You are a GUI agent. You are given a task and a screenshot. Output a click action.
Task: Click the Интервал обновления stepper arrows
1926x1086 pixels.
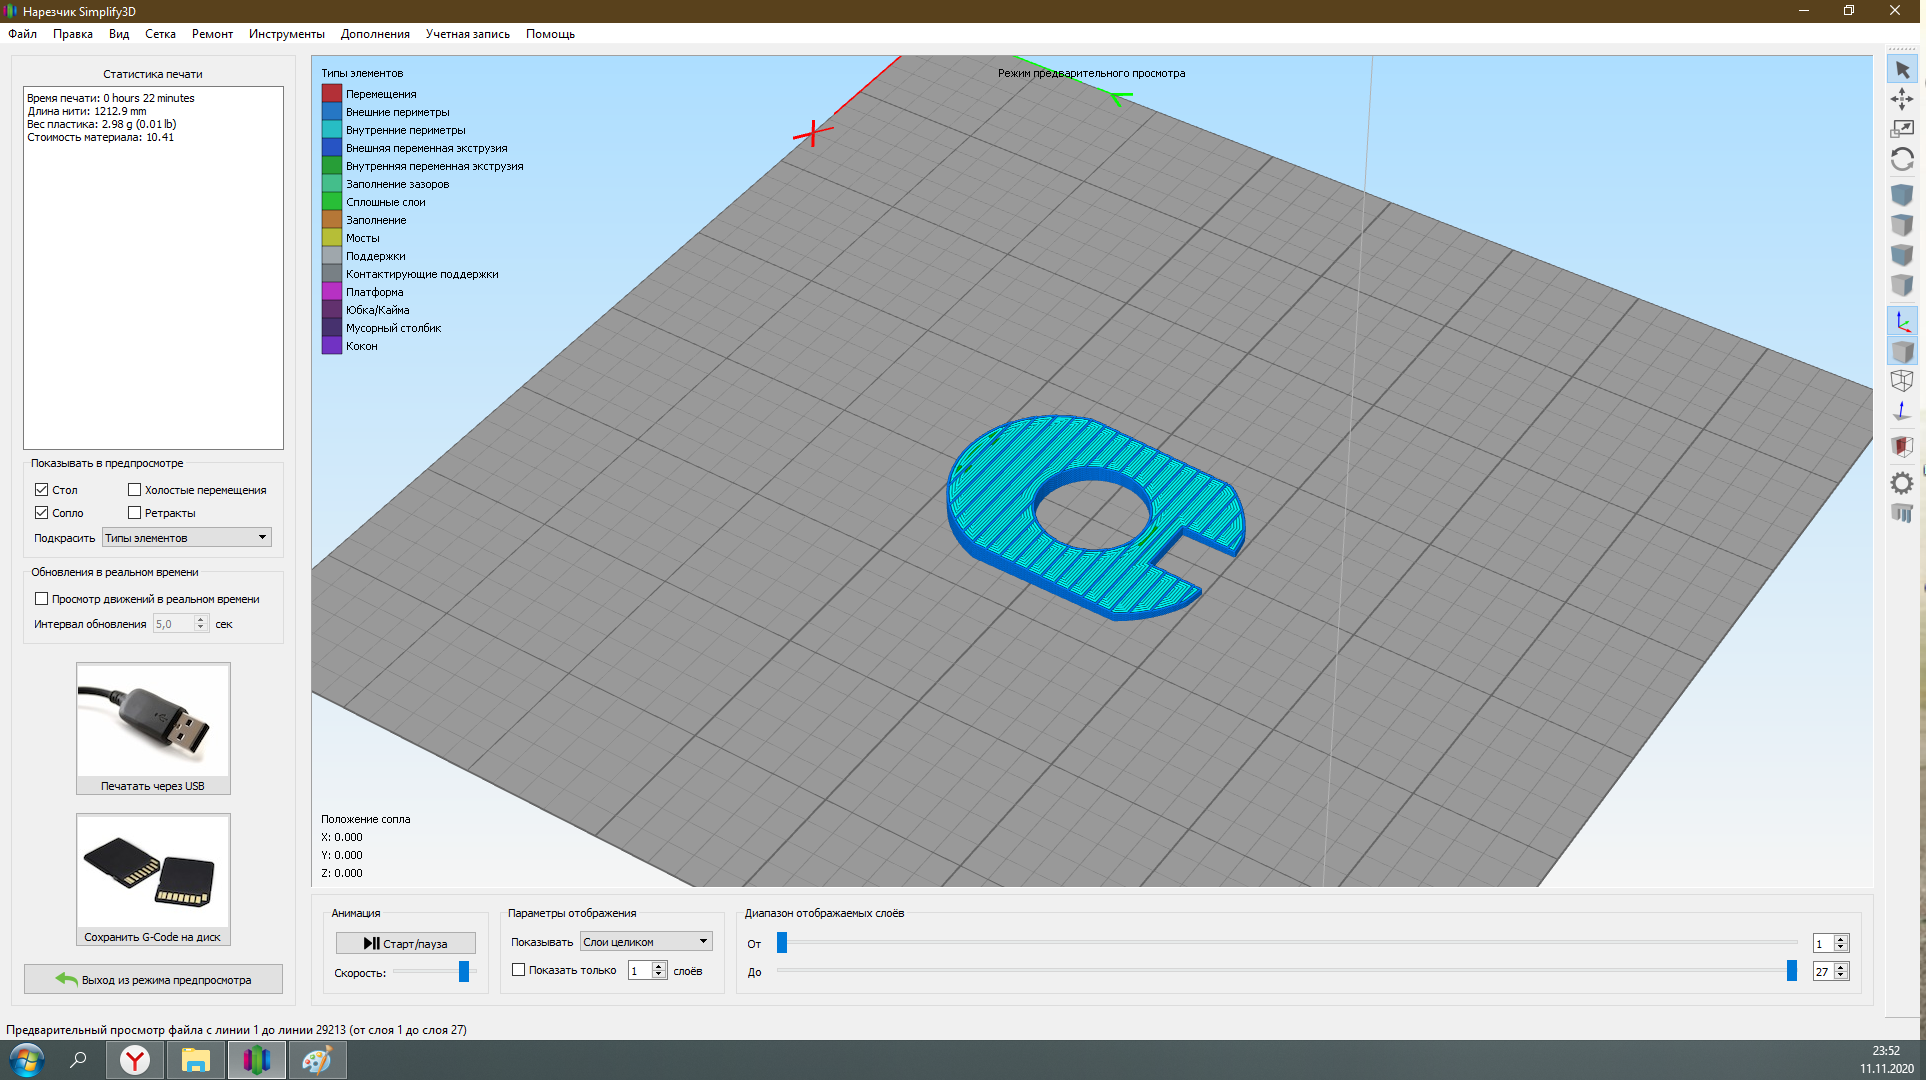click(201, 623)
